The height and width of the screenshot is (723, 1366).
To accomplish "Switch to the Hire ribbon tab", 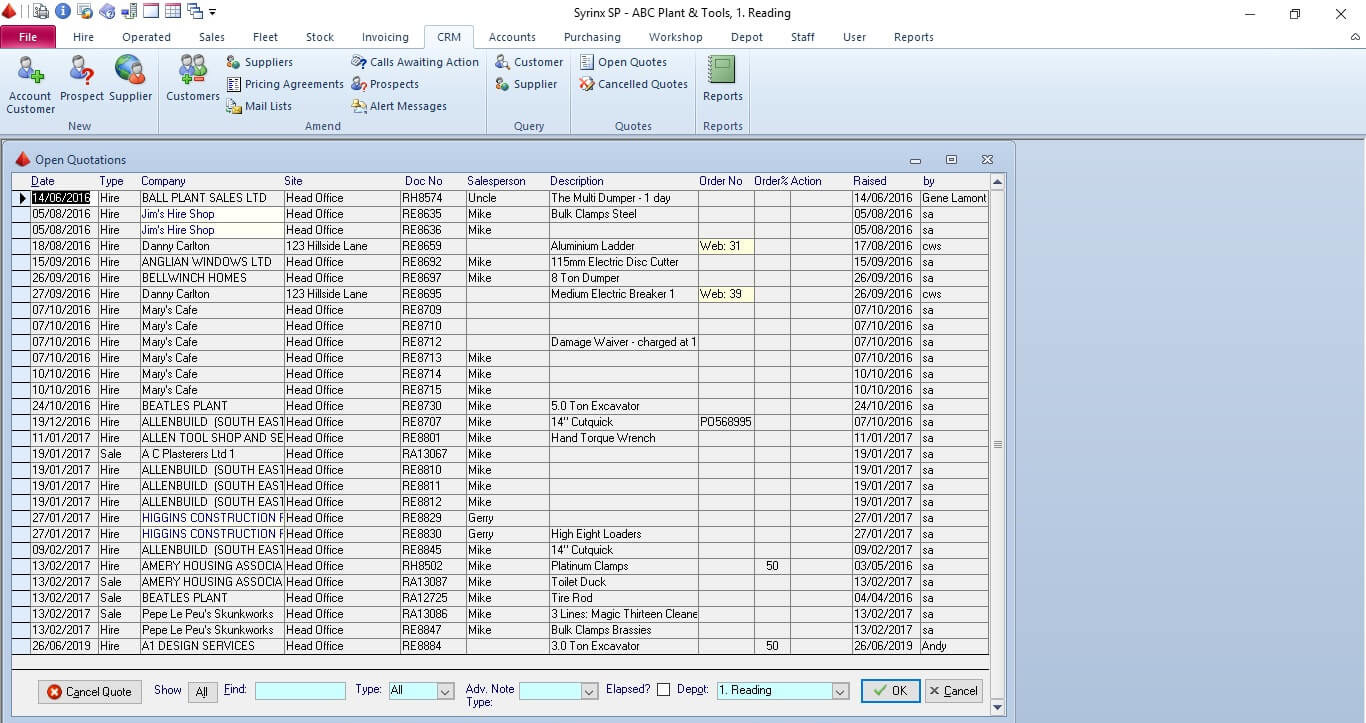I will coord(84,37).
